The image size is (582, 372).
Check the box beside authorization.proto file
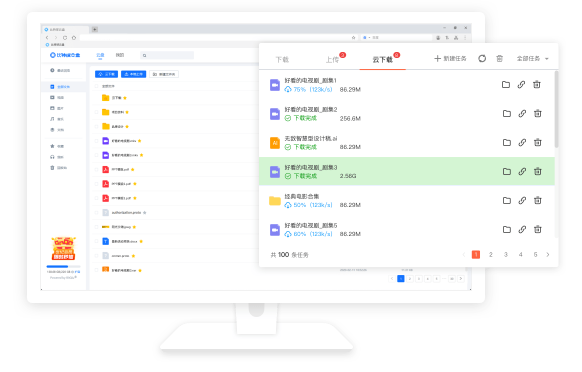point(97,213)
